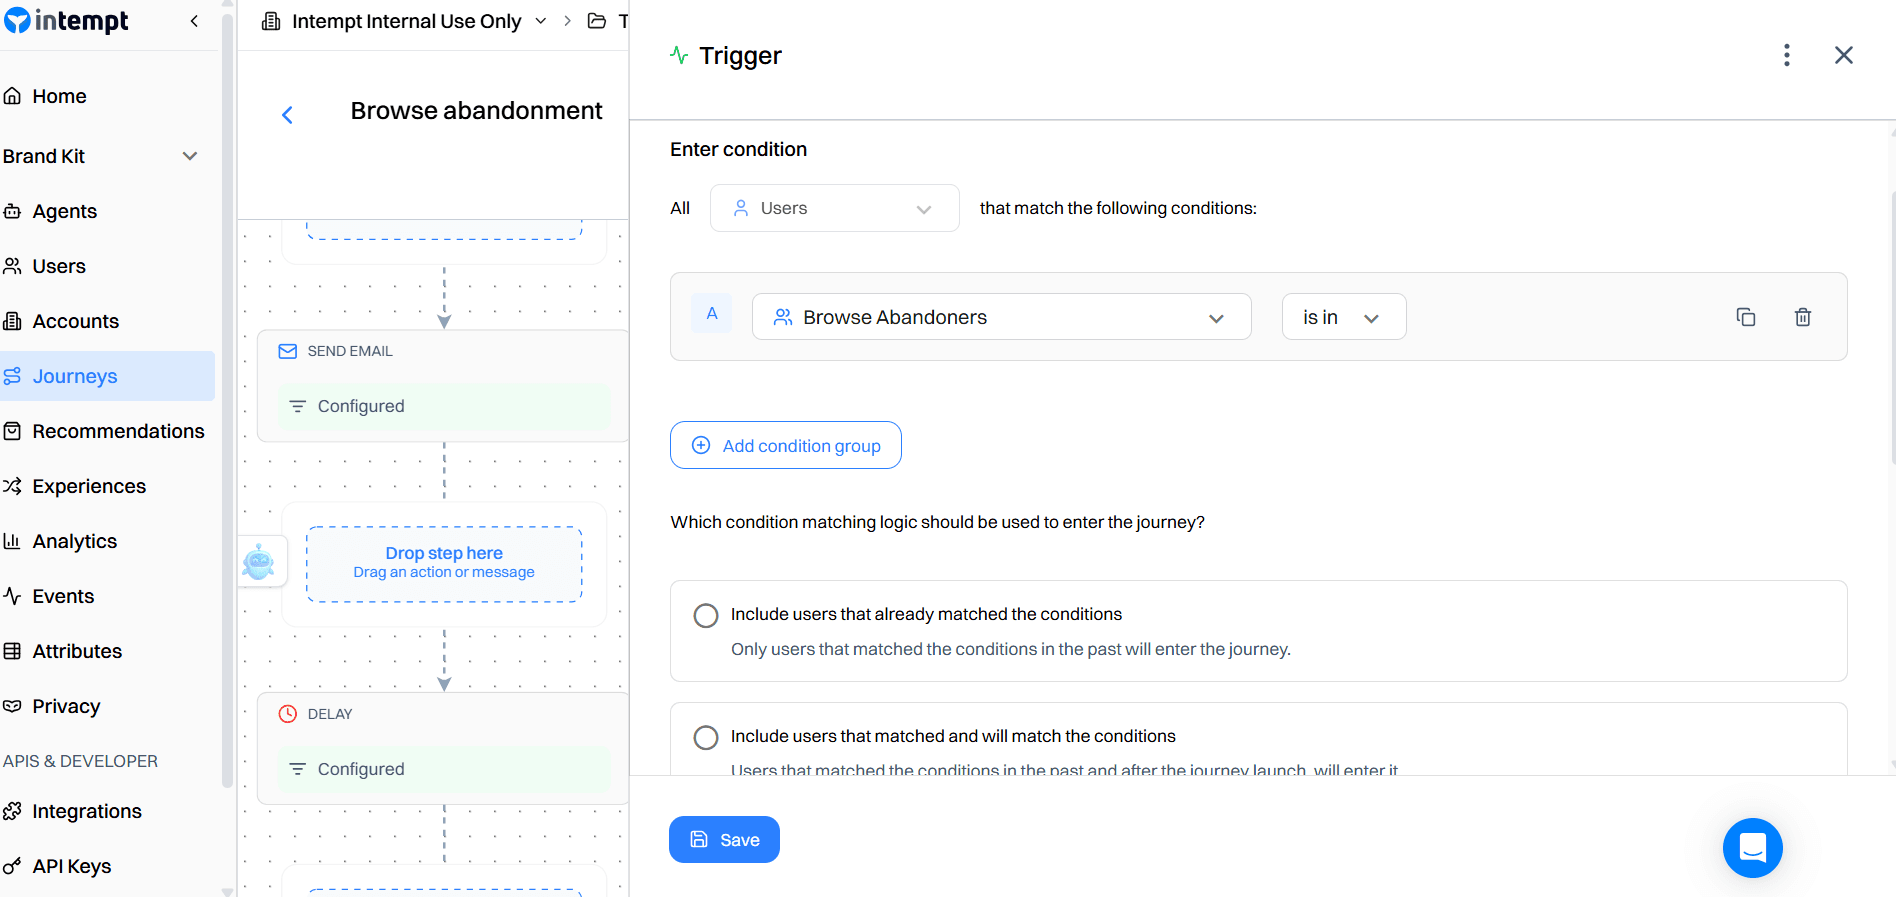
Task: Delete the Browse Abandoners condition
Action: pos(1803,316)
